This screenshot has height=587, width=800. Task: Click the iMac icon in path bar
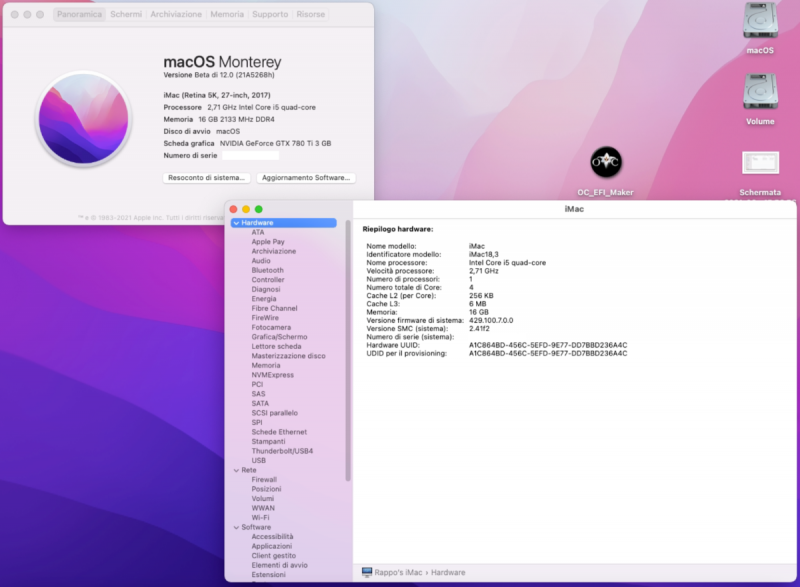(367, 572)
